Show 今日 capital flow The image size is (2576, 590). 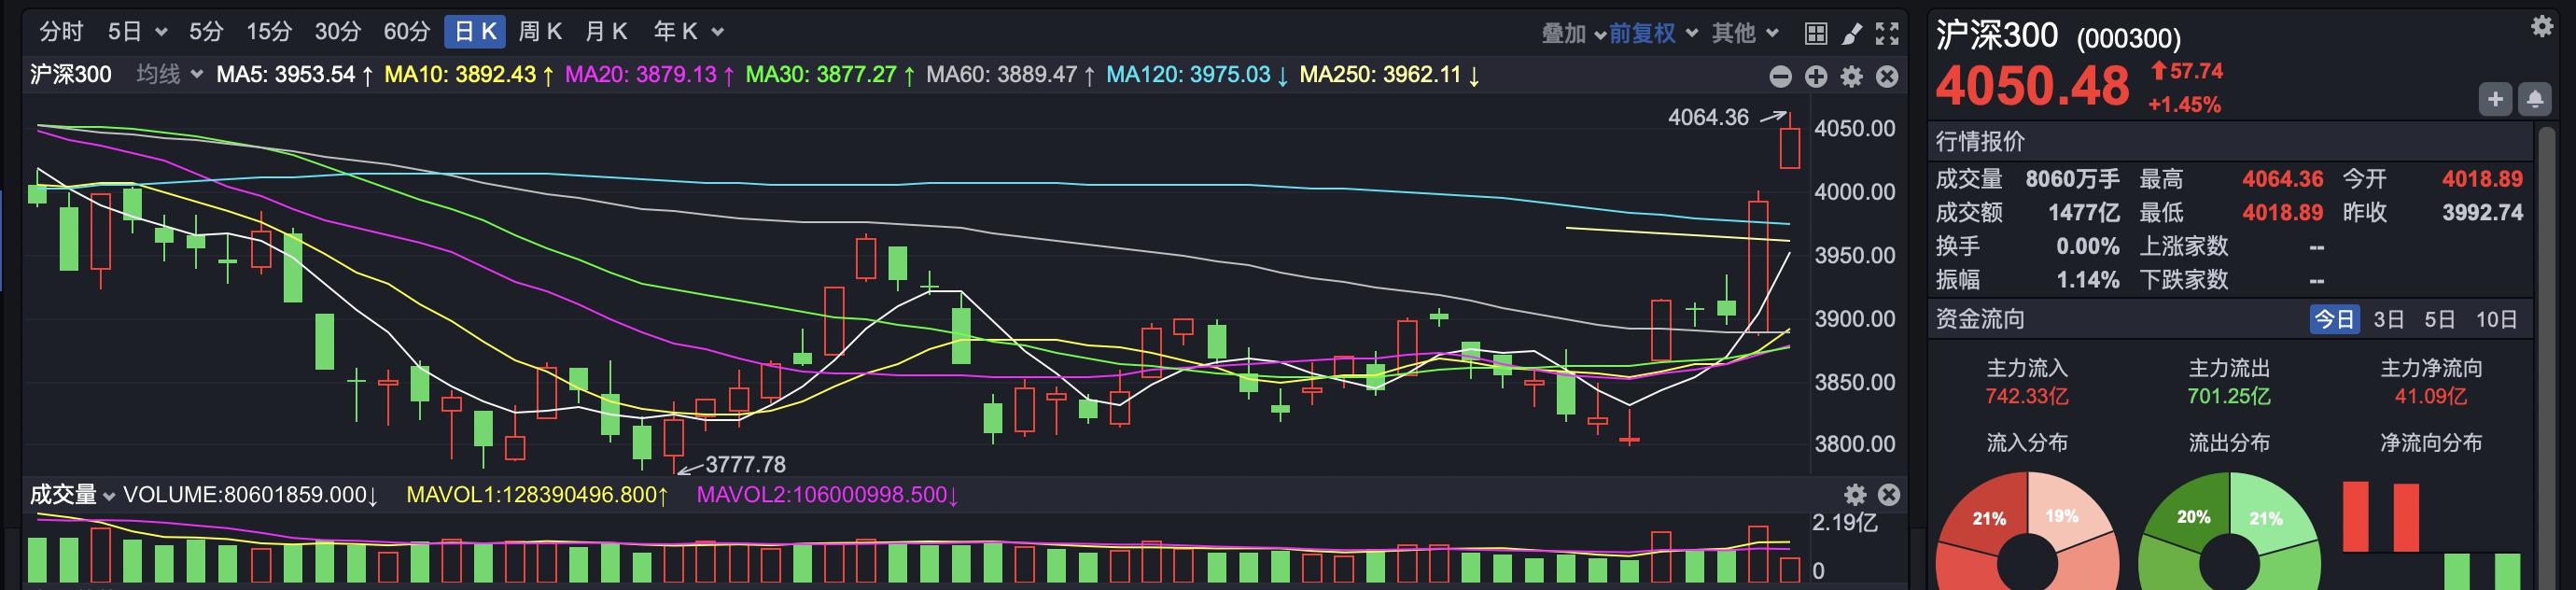tap(2334, 319)
